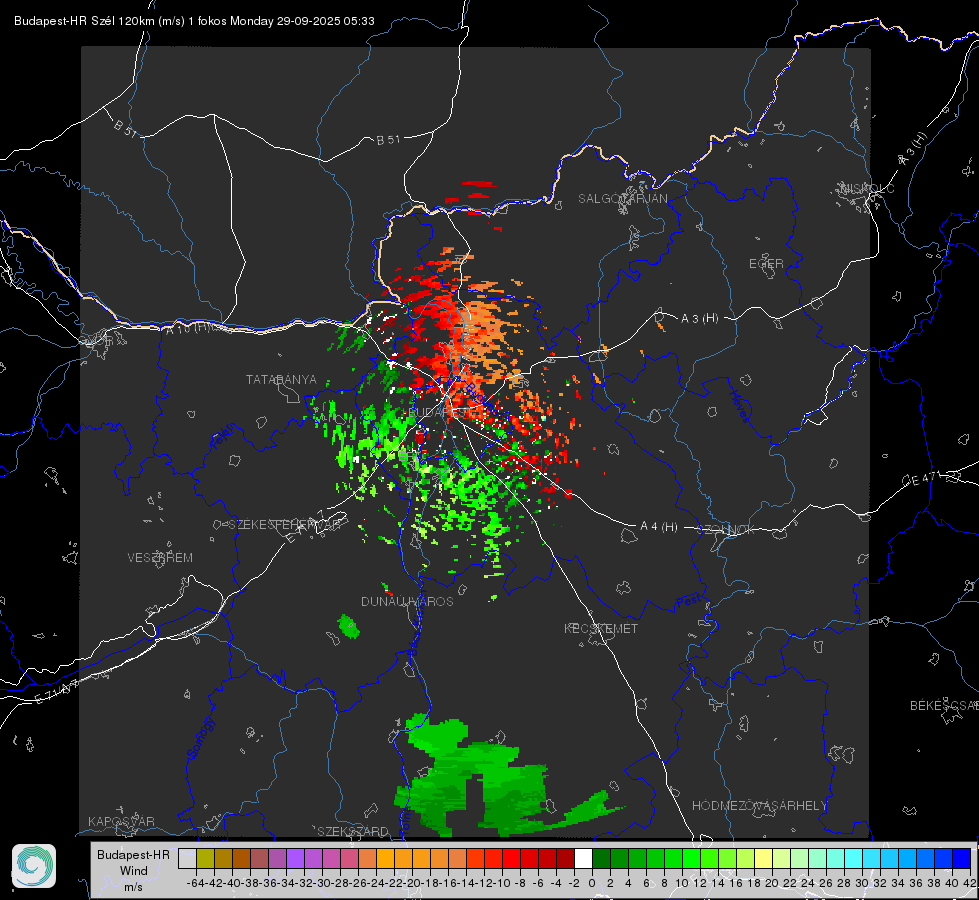The height and width of the screenshot is (900, 979).
Task: Click the 0 value on the legend scale
Action: pyautogui.click(x=592, y=883)
